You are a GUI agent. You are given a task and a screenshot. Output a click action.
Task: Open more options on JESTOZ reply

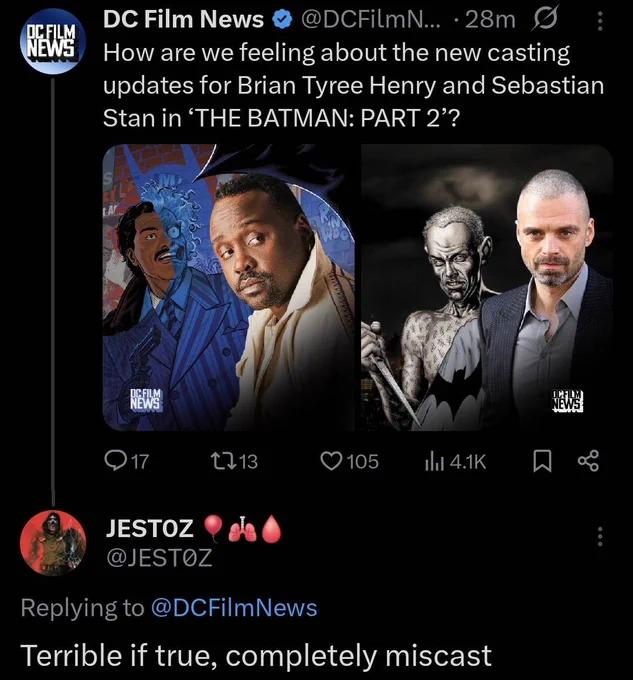click(x=600, y=536)
